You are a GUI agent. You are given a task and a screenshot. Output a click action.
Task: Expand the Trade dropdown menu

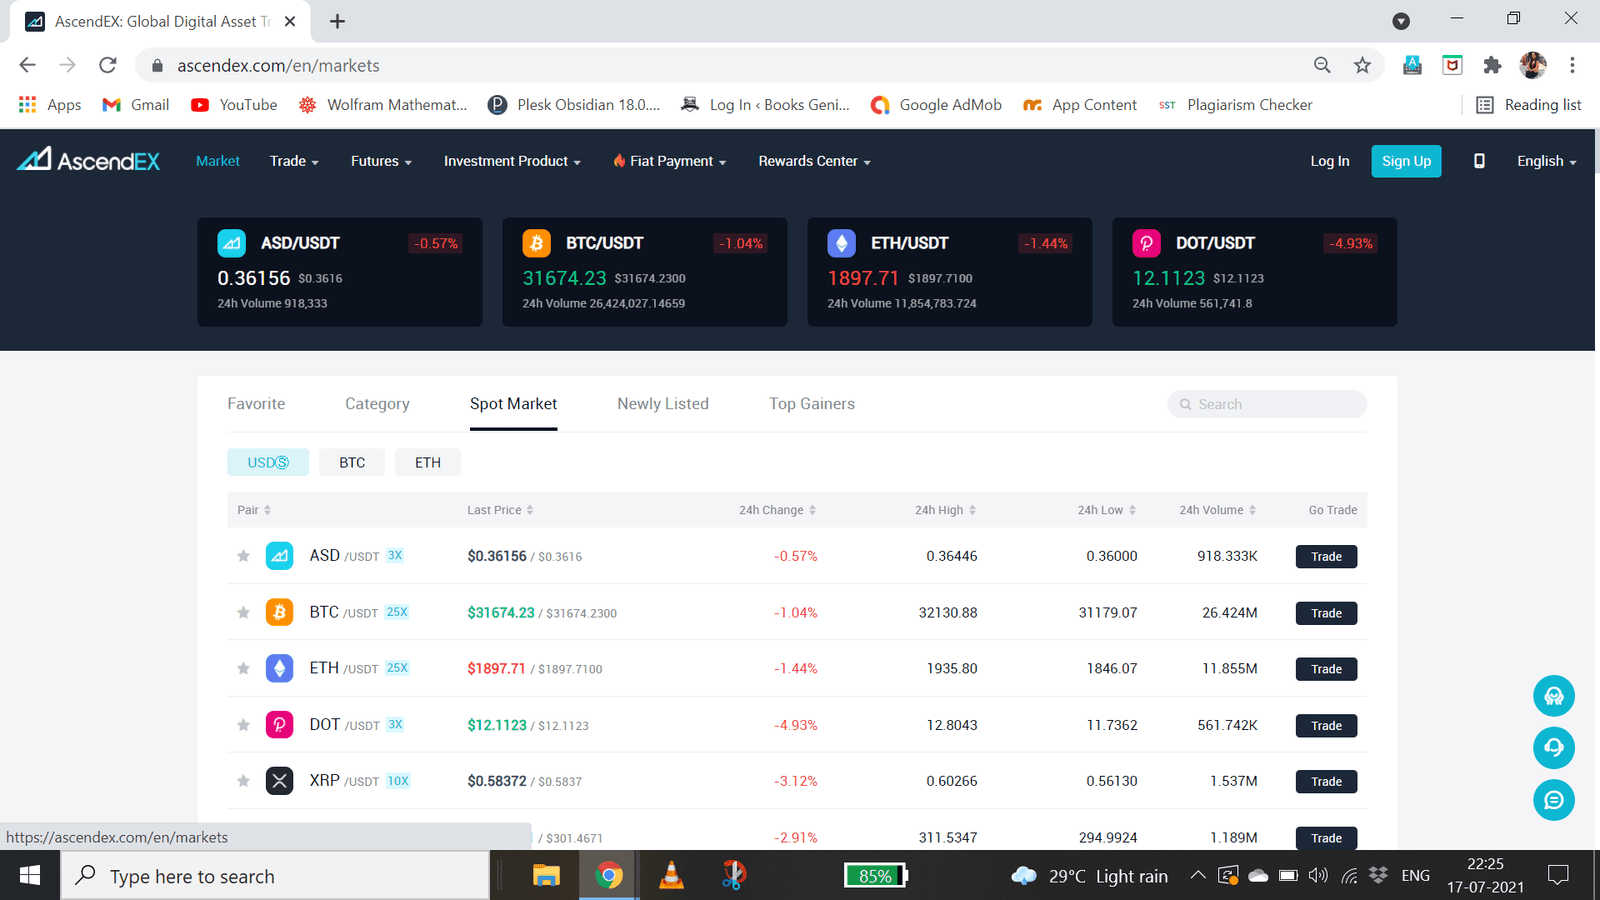coord(294,161)
